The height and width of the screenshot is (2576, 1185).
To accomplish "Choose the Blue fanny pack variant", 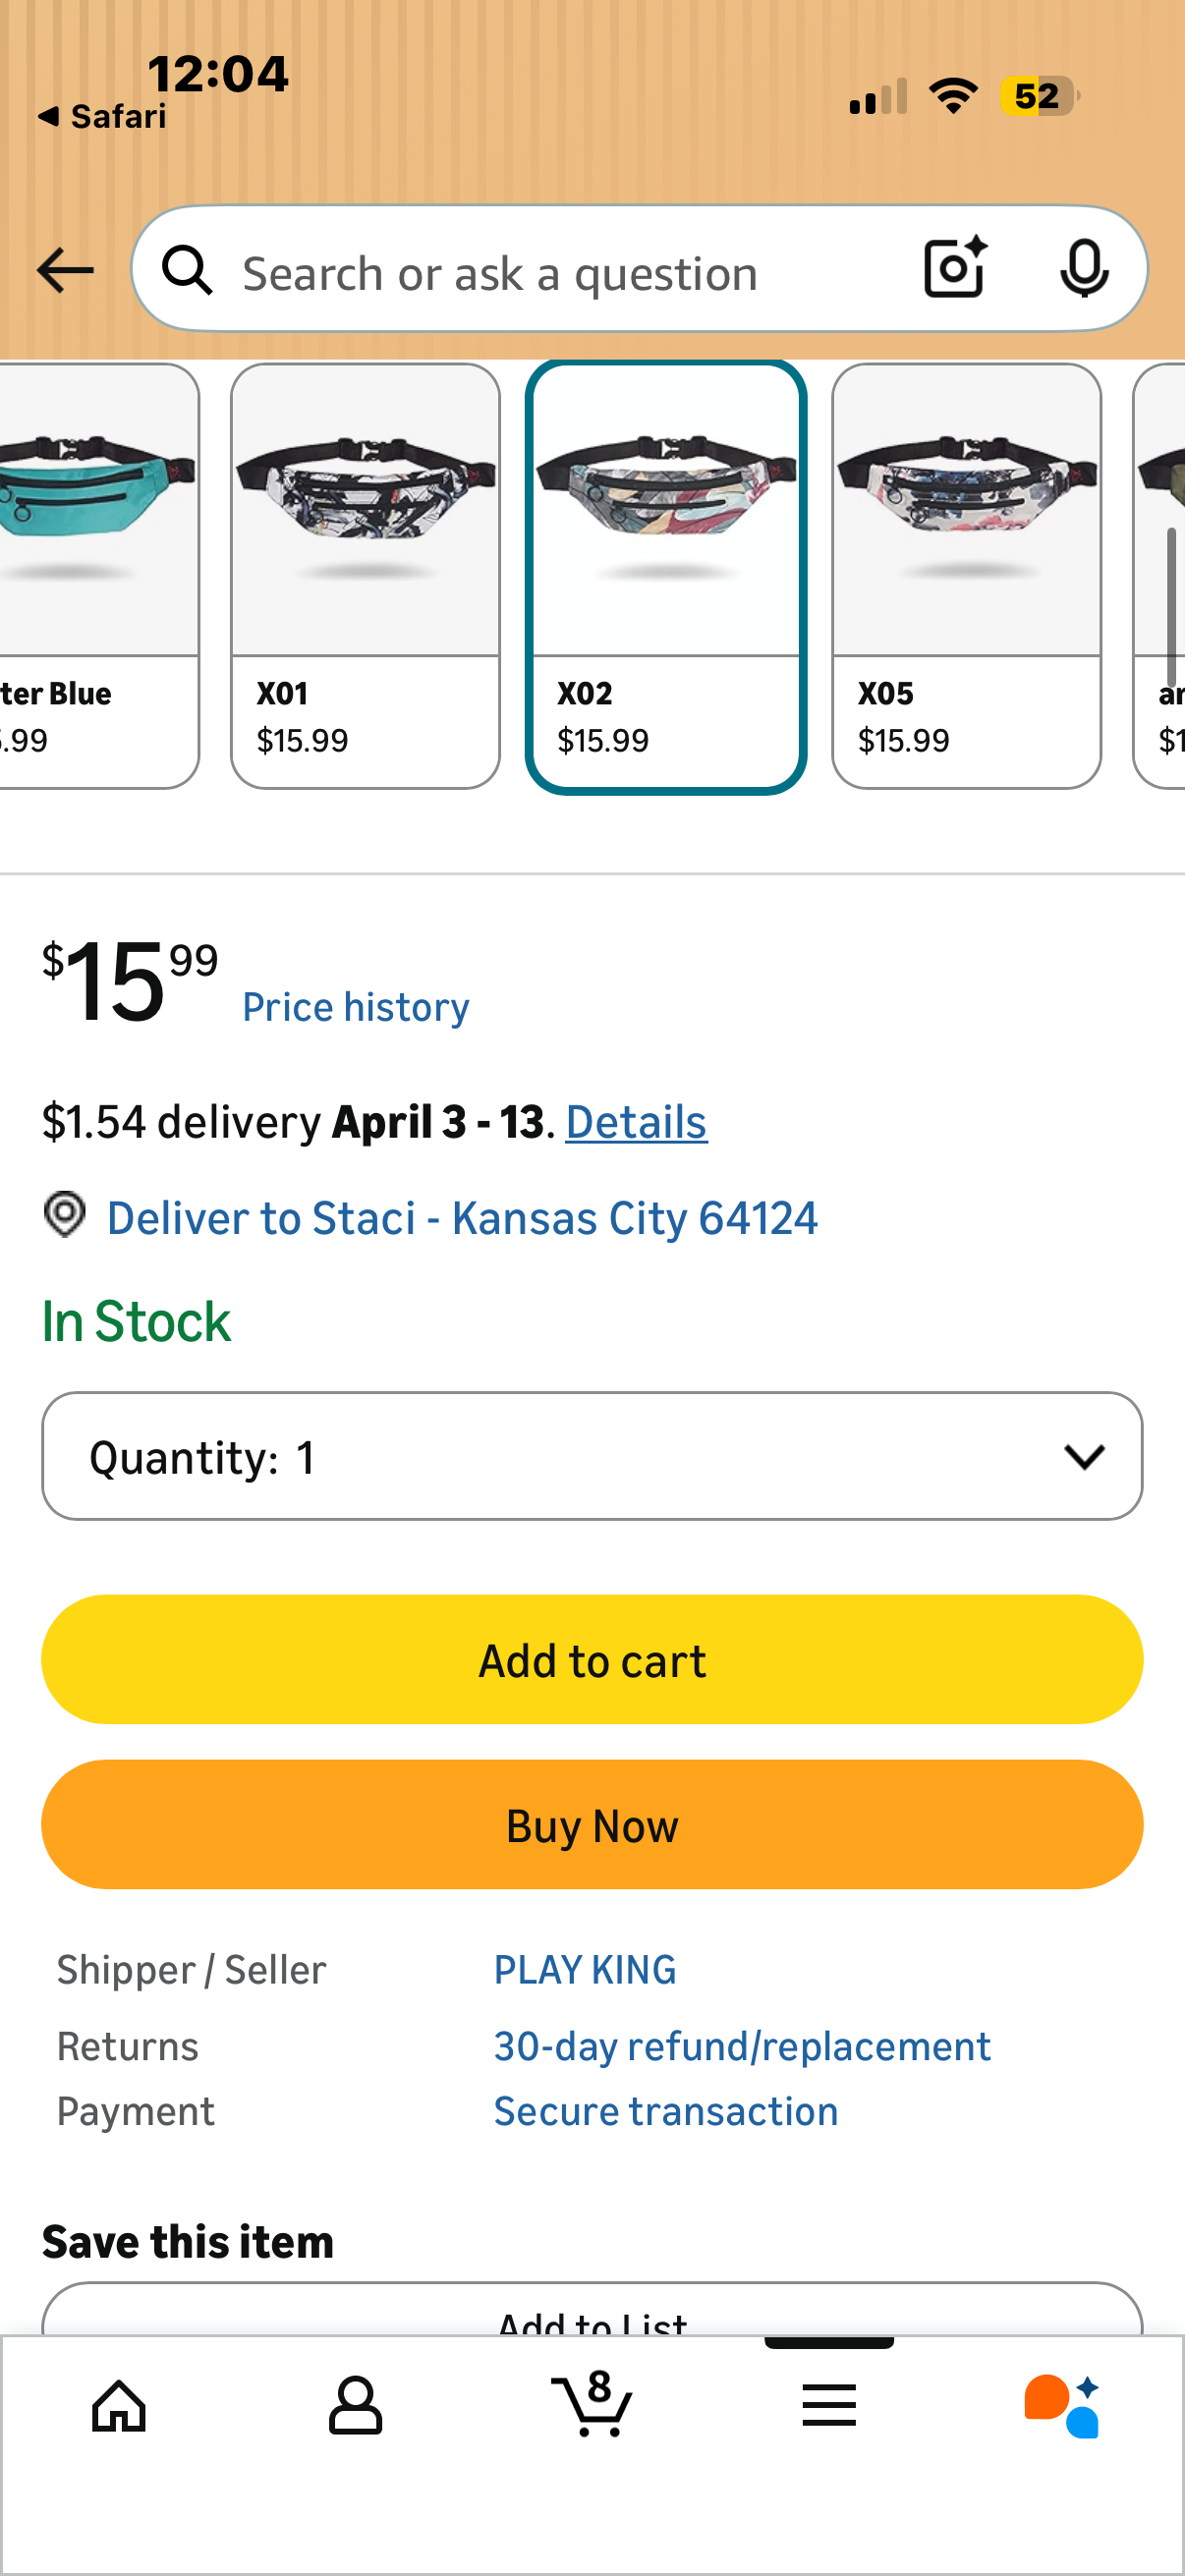I will 99,576.
